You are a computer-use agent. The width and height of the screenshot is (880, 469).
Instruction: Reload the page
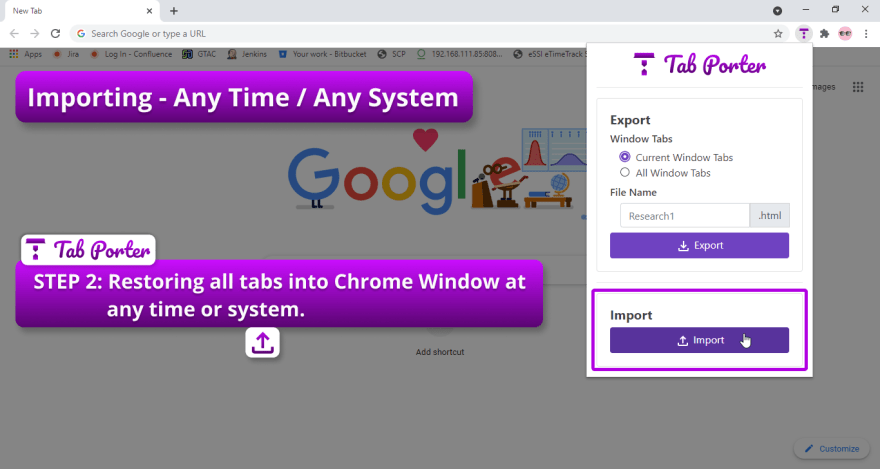point(55,34)
